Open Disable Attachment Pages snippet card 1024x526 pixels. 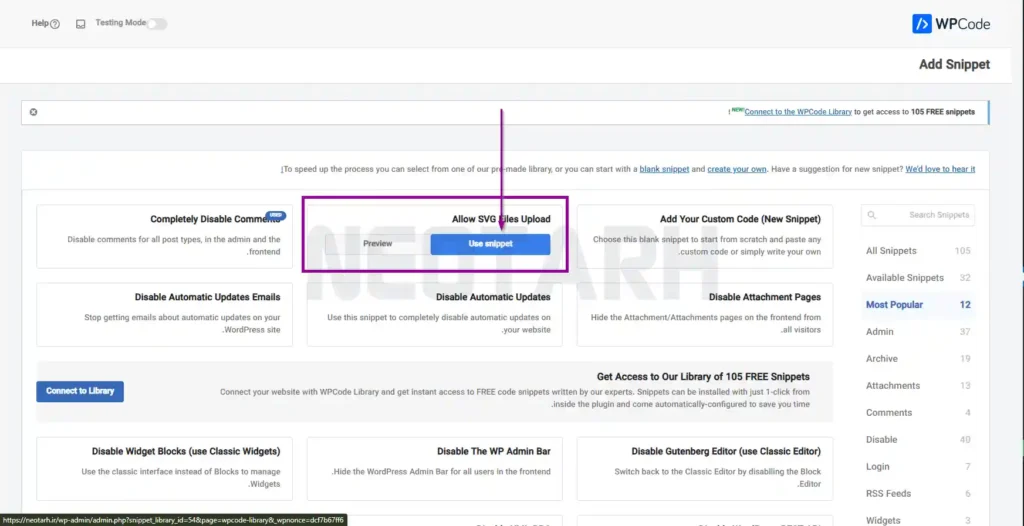click(x=705, y=314)
